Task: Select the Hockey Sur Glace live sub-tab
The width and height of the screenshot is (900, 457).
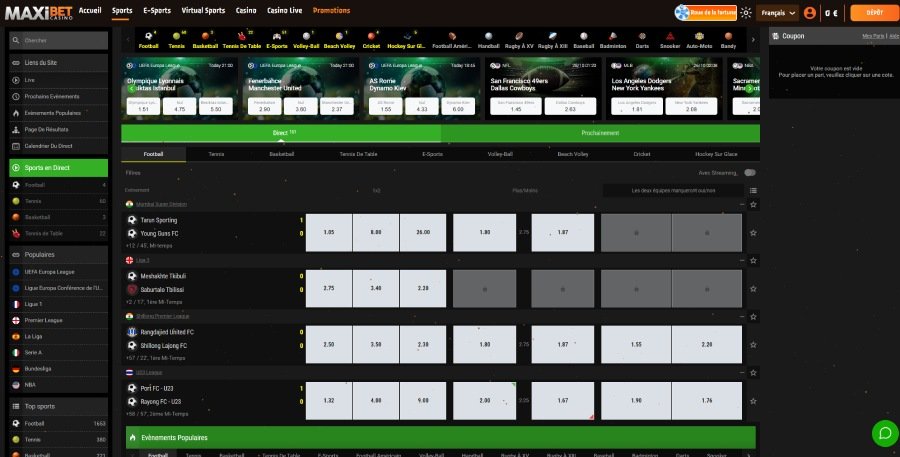Action: (x=716, y=154)
